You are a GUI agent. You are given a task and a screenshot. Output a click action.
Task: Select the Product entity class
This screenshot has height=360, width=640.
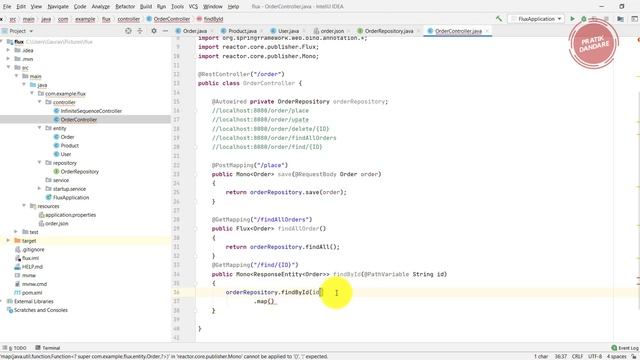pos(69,145)
